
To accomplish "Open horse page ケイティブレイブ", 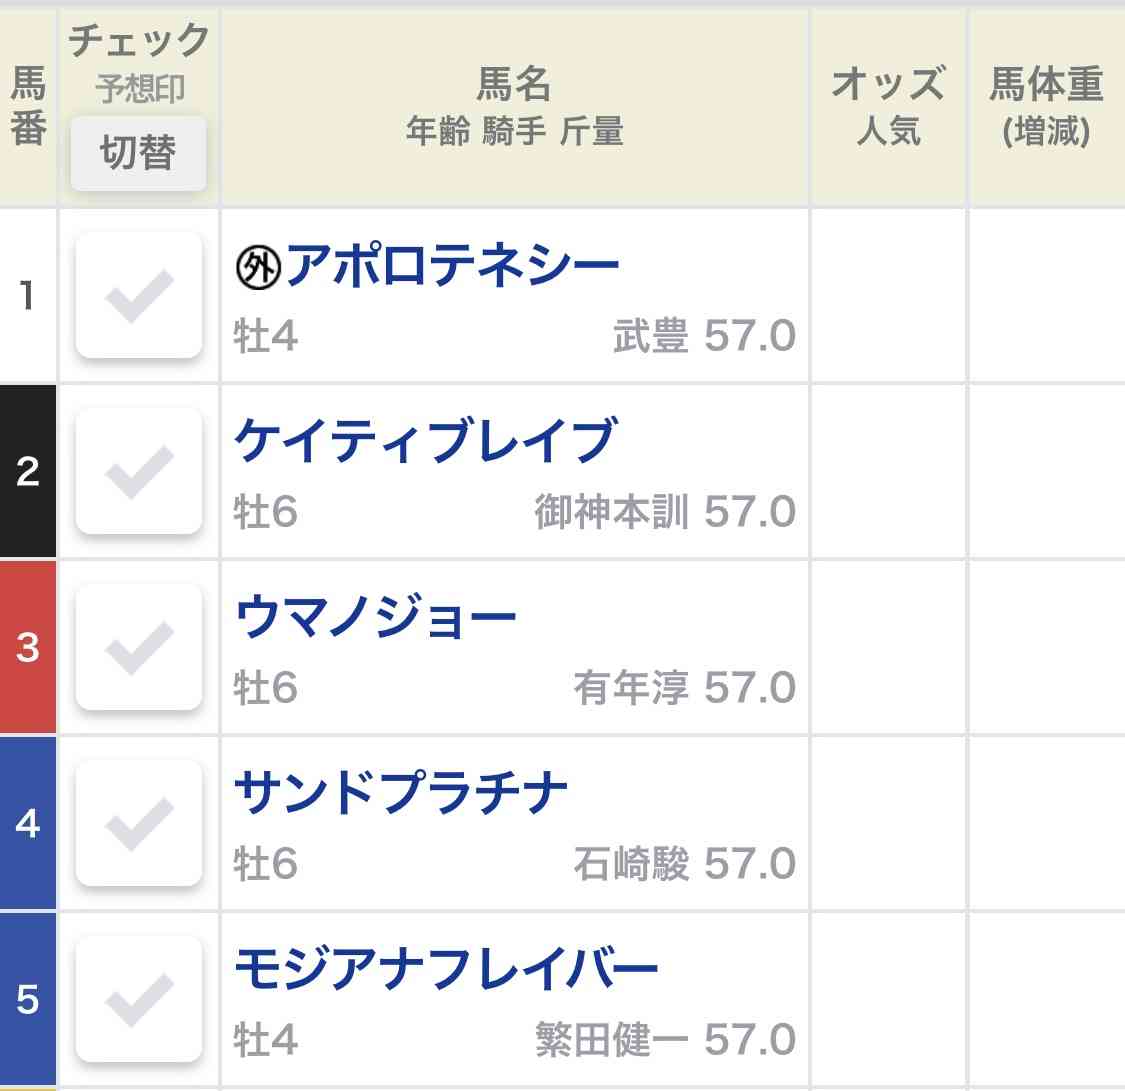I will pos(425,440).
